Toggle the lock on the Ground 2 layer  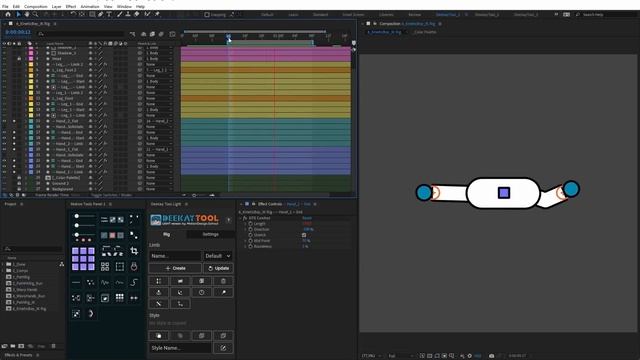[x=19, y=183]
